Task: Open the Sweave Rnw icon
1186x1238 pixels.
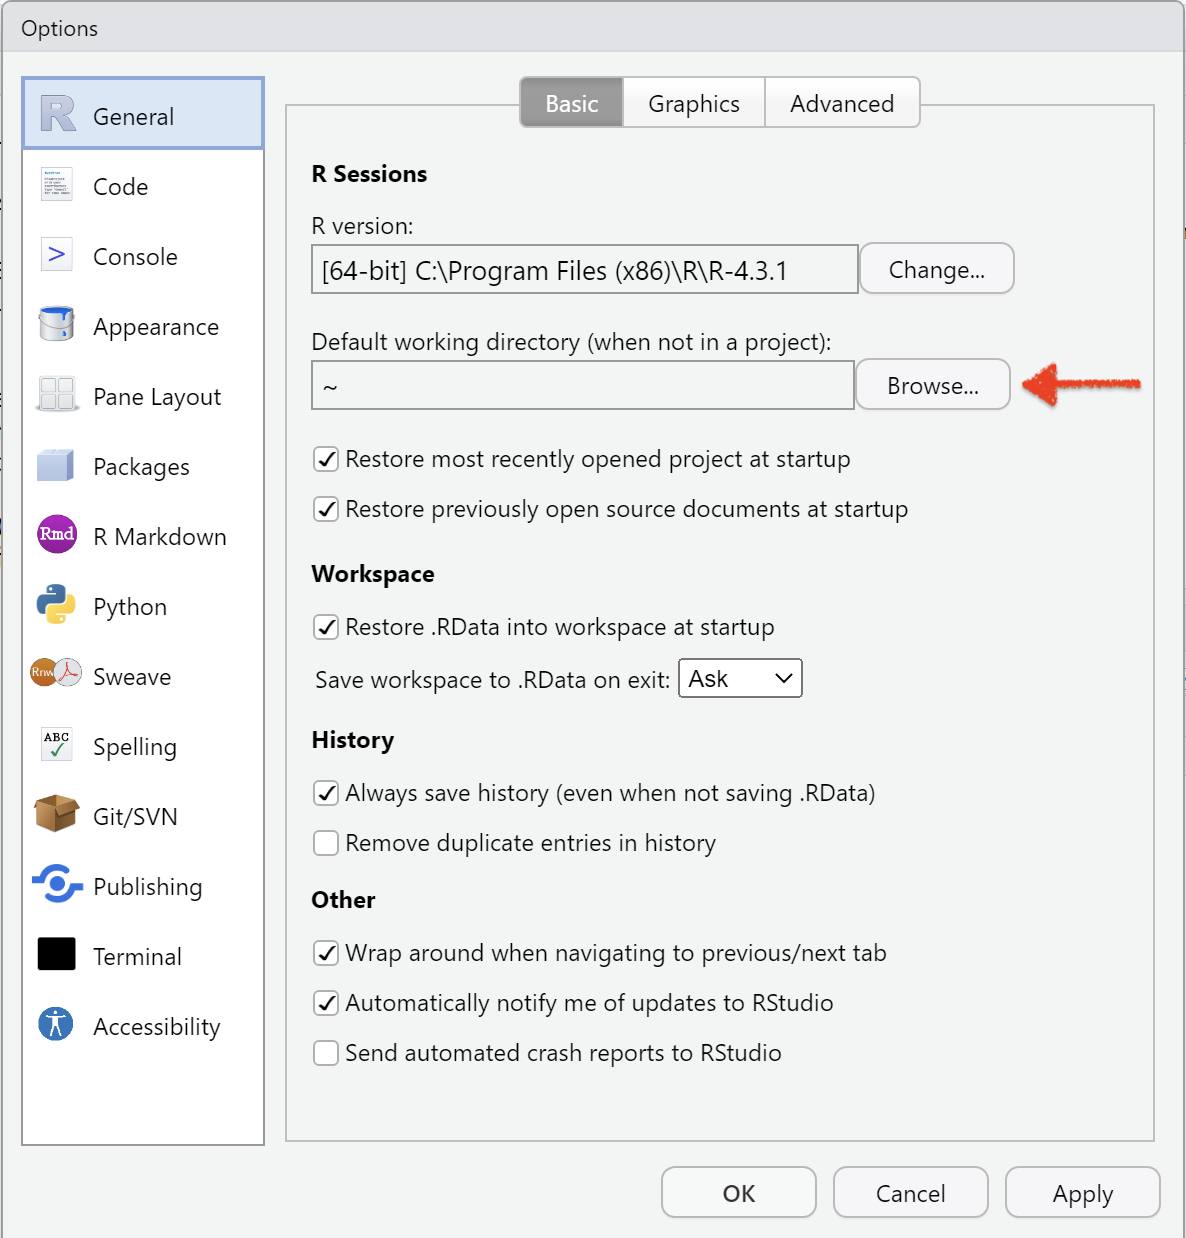Action: 56,673
